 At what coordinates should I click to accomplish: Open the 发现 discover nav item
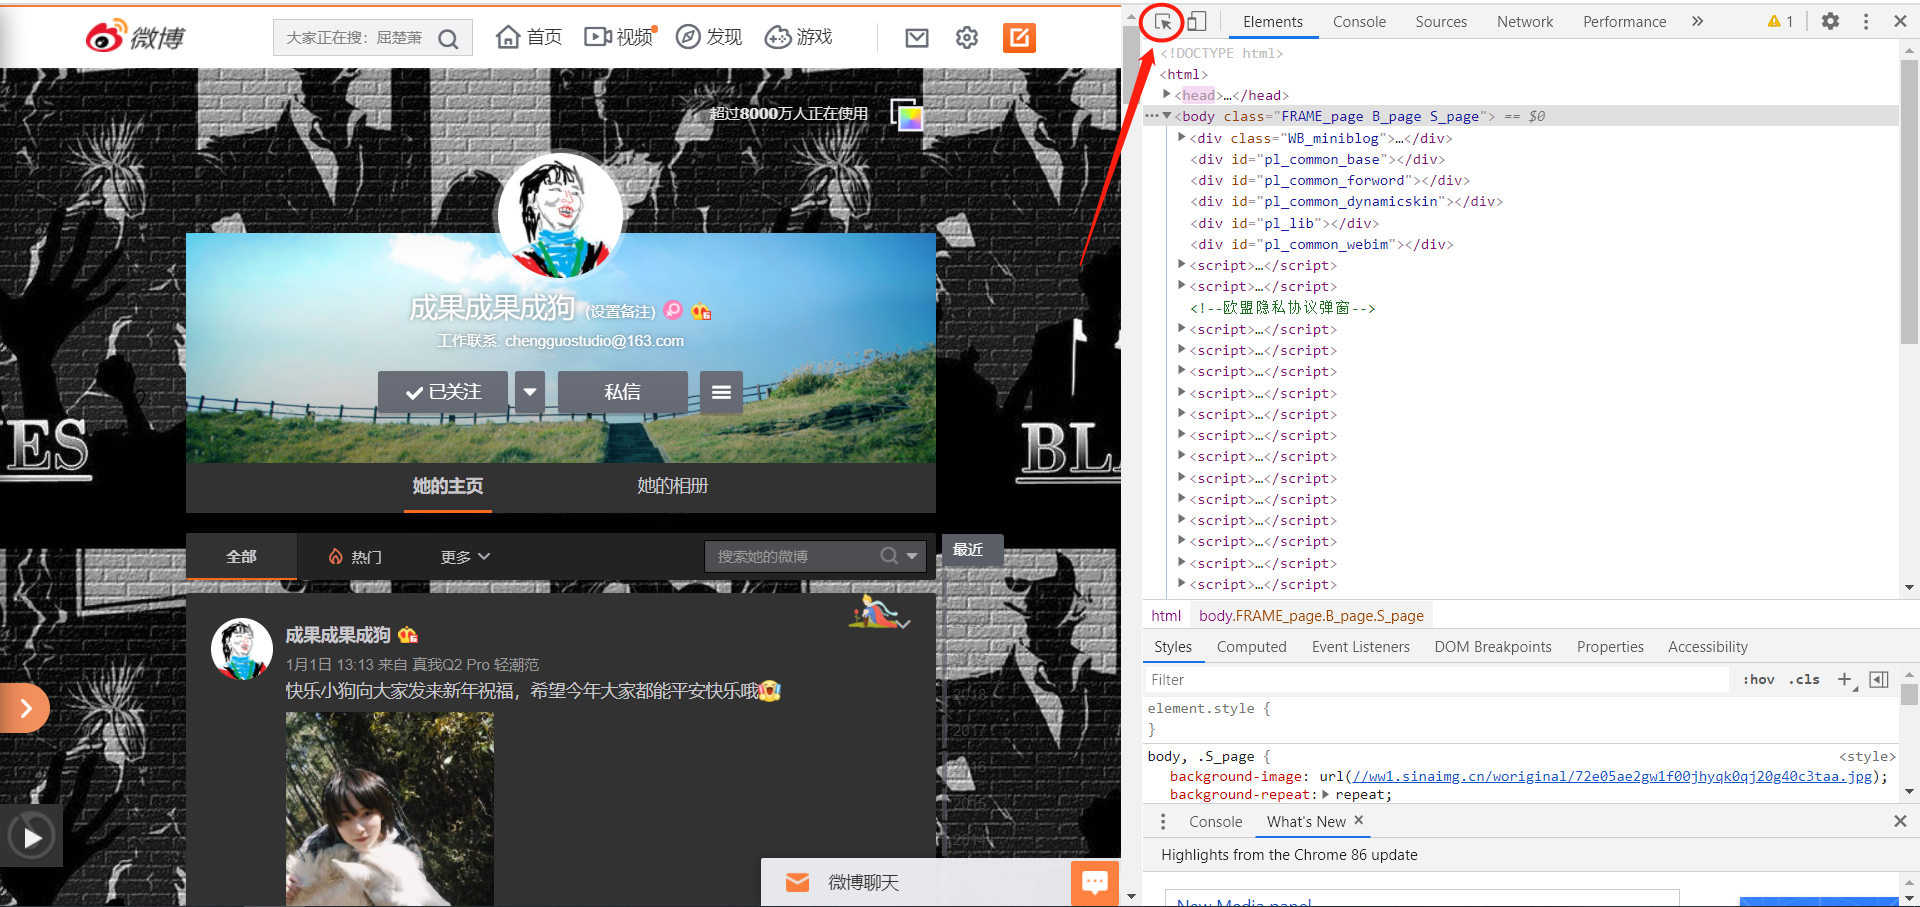(x=709, y=38)
